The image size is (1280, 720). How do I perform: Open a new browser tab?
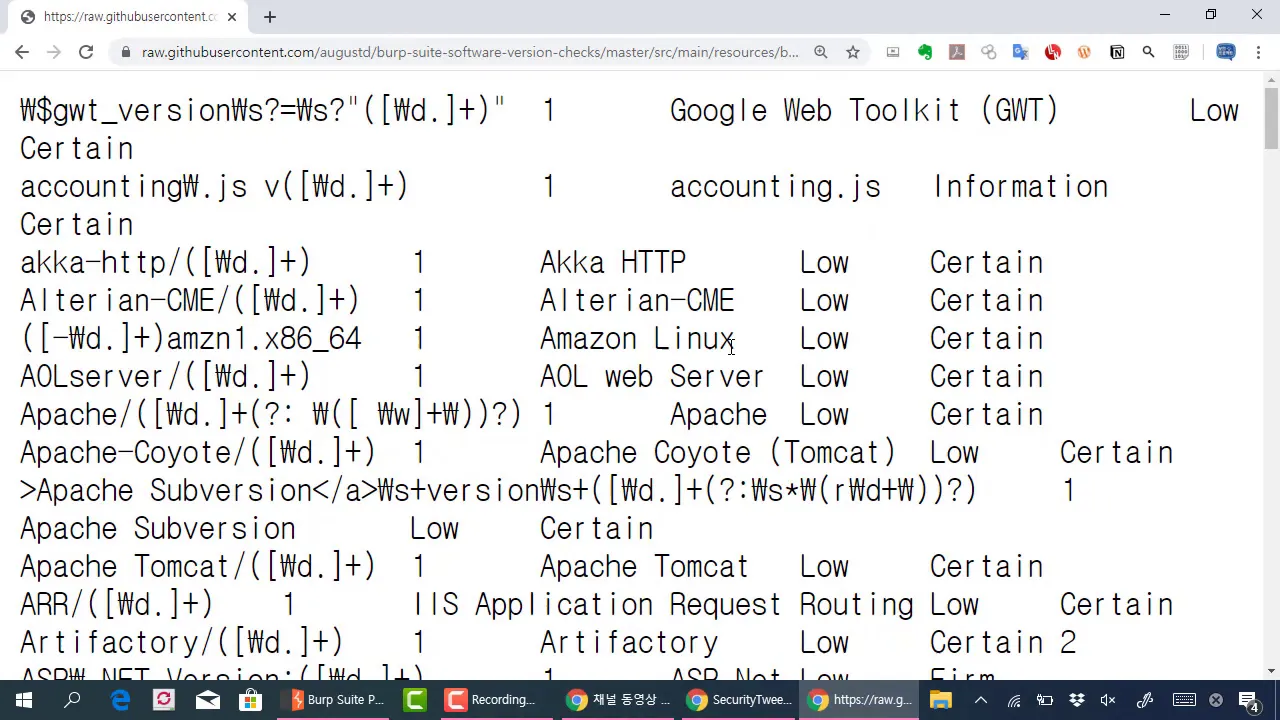coord(270,16)
